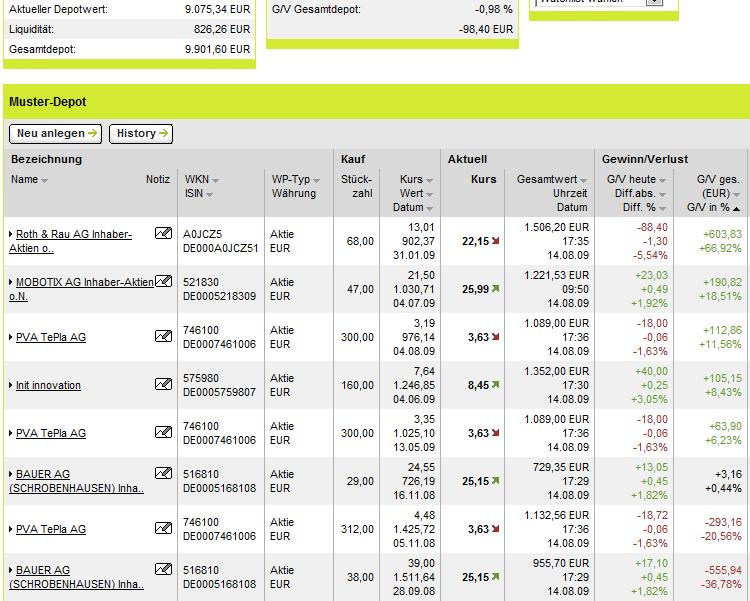Select Liquidität value 826,26 EUR
Screen dimensions: 750x601
coord(222,29)
